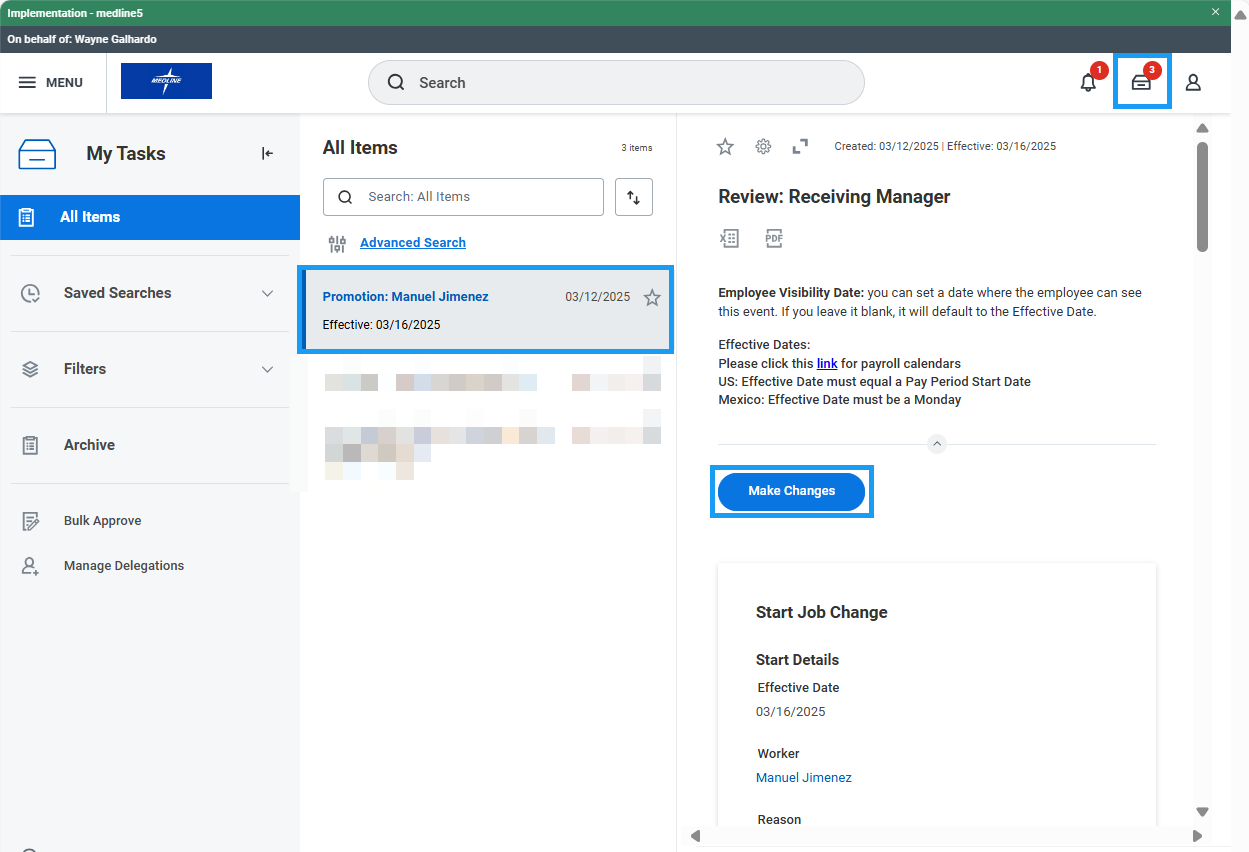Open the notifications bell icon
Image resolution: width=1249 pixels, height=852 pixels.
point(1088,83)
